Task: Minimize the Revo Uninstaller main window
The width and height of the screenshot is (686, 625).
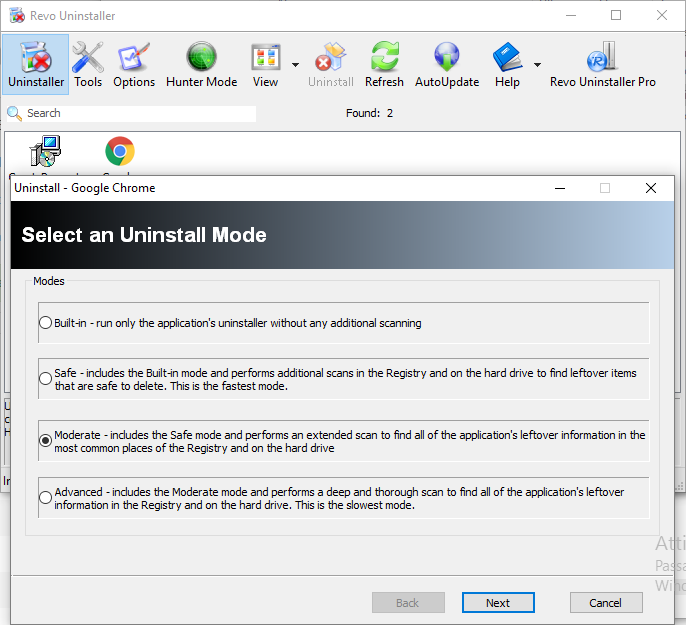Action: [571, 15]
